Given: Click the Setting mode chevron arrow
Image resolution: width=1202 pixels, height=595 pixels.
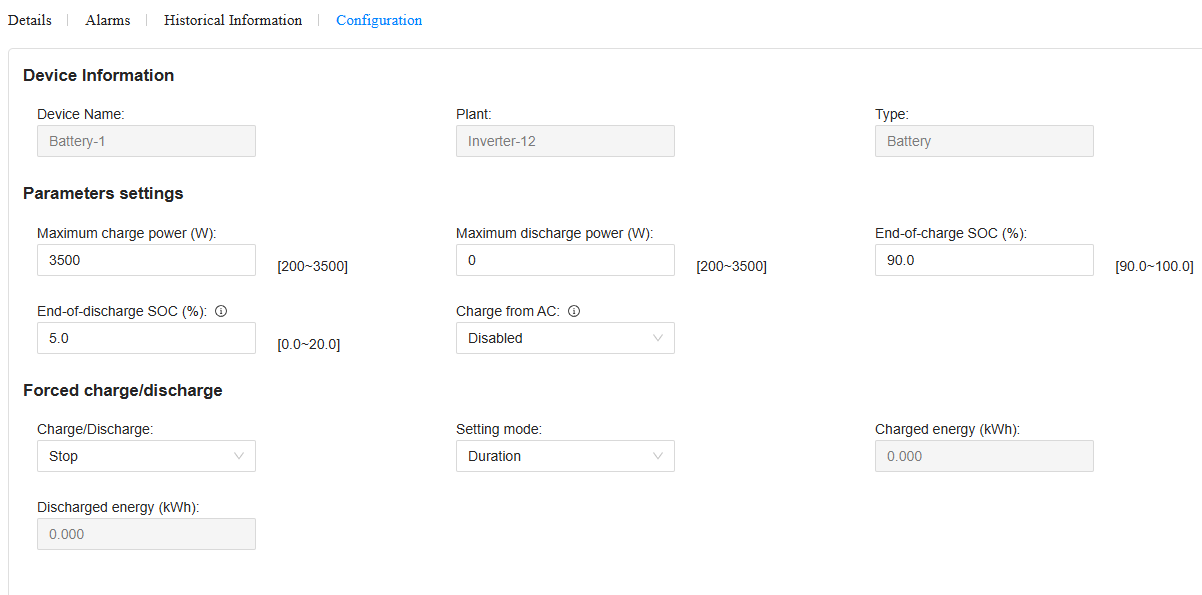Looking at the screenshot, I should coord(658,456).
